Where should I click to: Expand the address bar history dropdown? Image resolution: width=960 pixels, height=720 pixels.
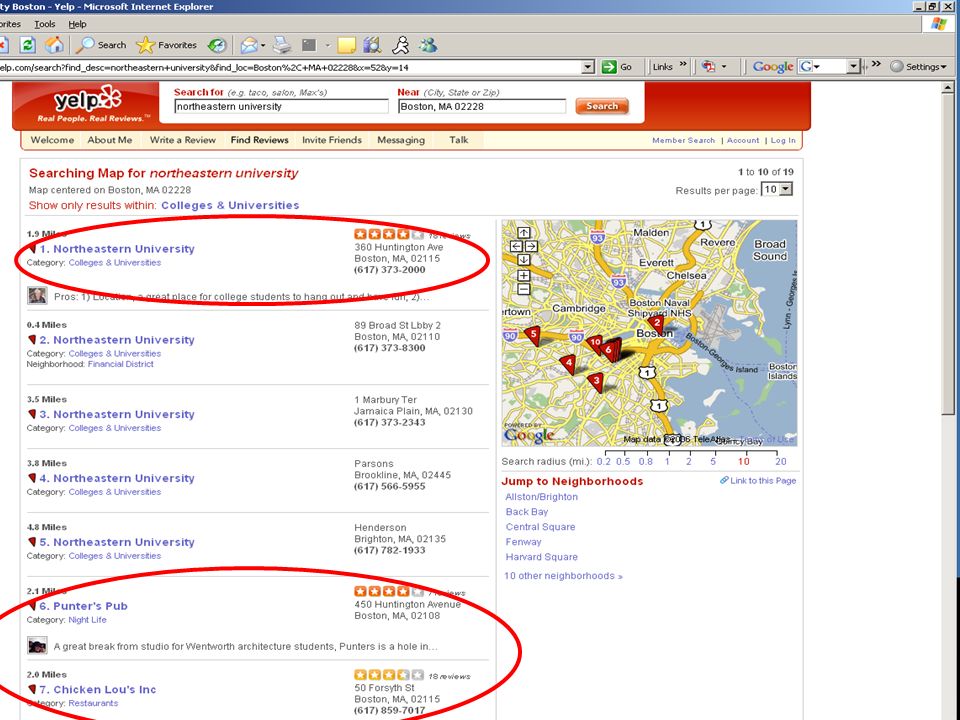point(588,67)
